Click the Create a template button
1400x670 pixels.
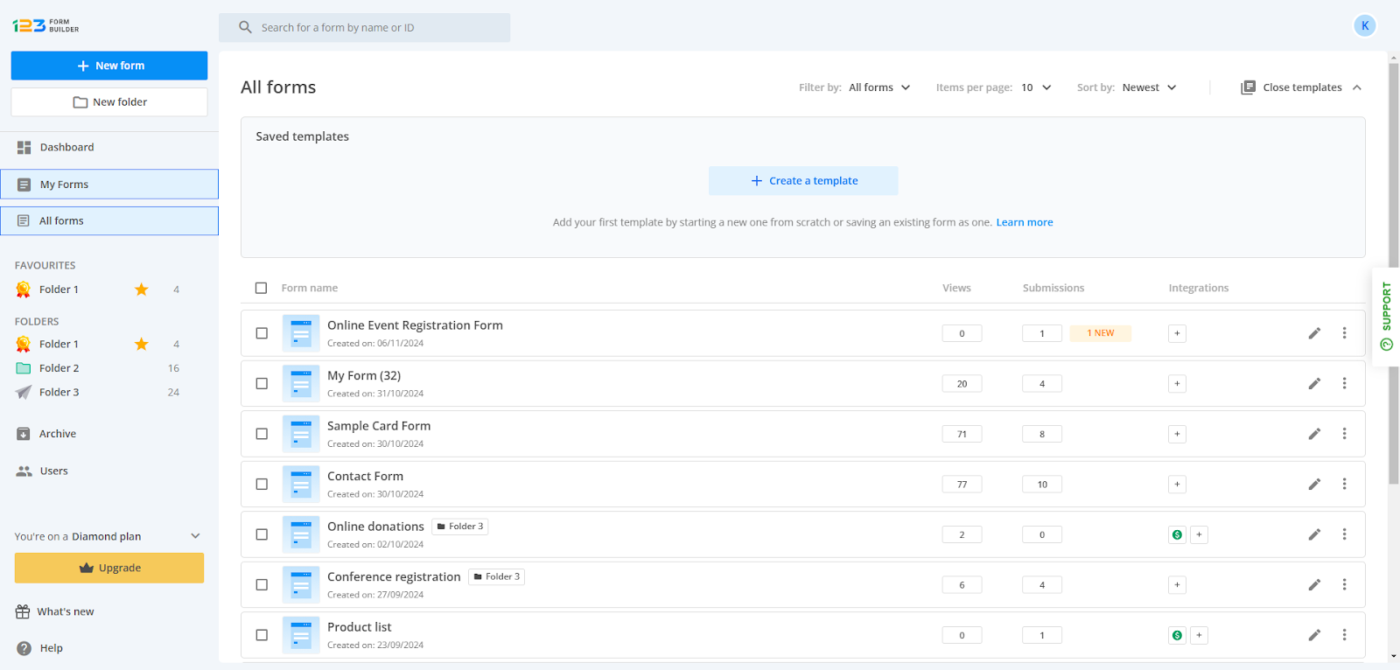(x=803, y=181)
